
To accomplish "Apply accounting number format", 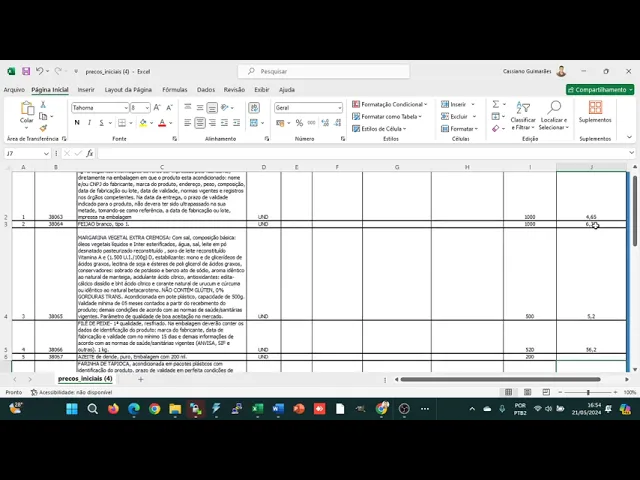I will (280, 123).
